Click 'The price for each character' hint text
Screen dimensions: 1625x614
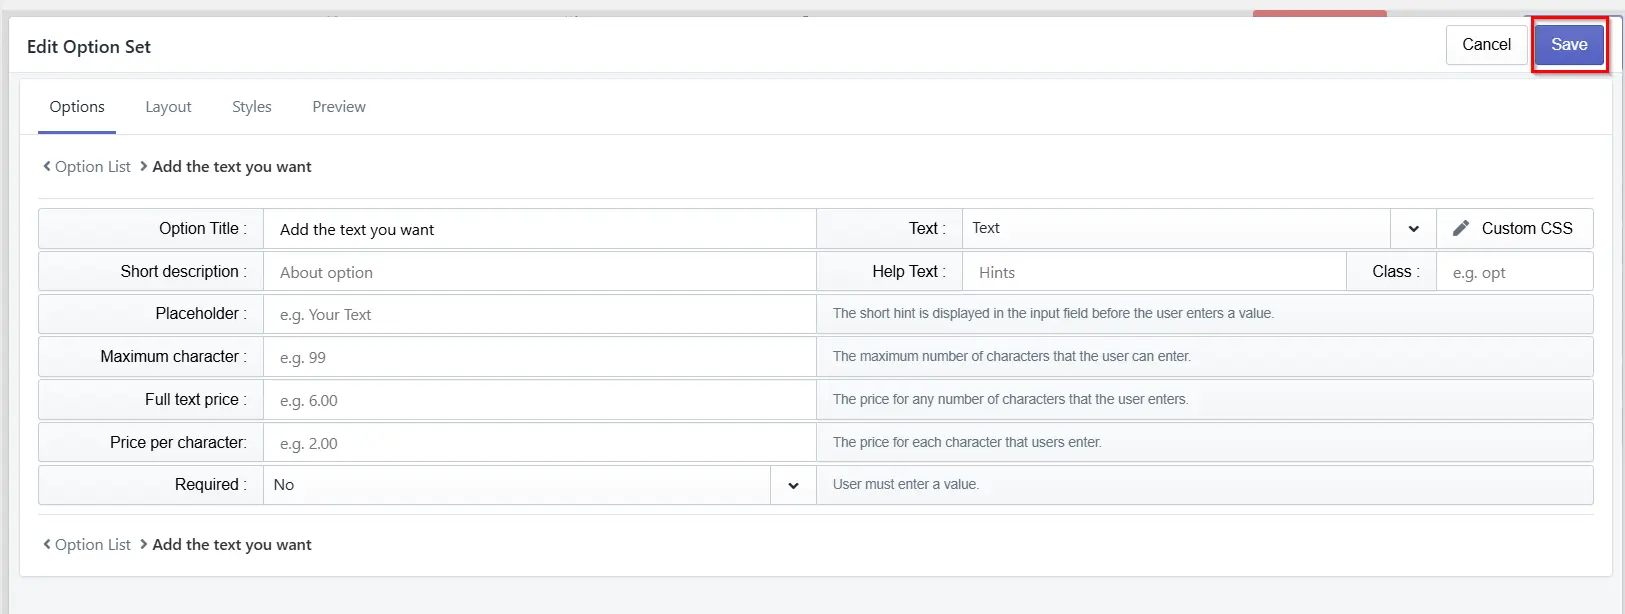coord(967,442)
